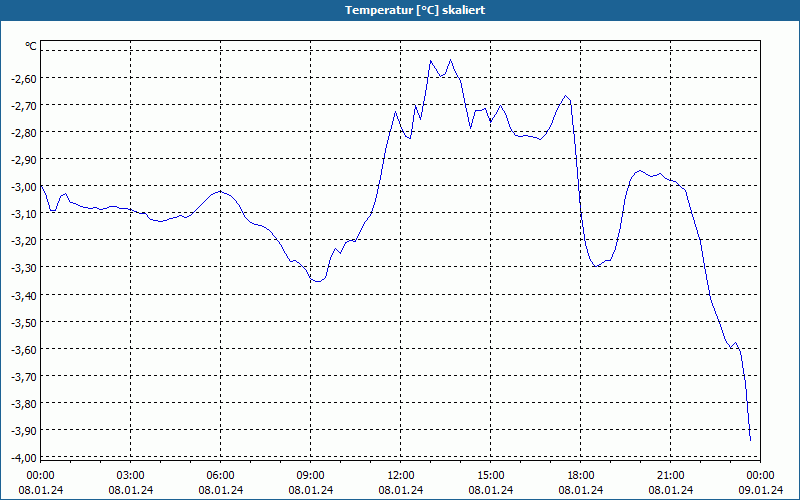Click the 18:00 time label

pos(581,476)
